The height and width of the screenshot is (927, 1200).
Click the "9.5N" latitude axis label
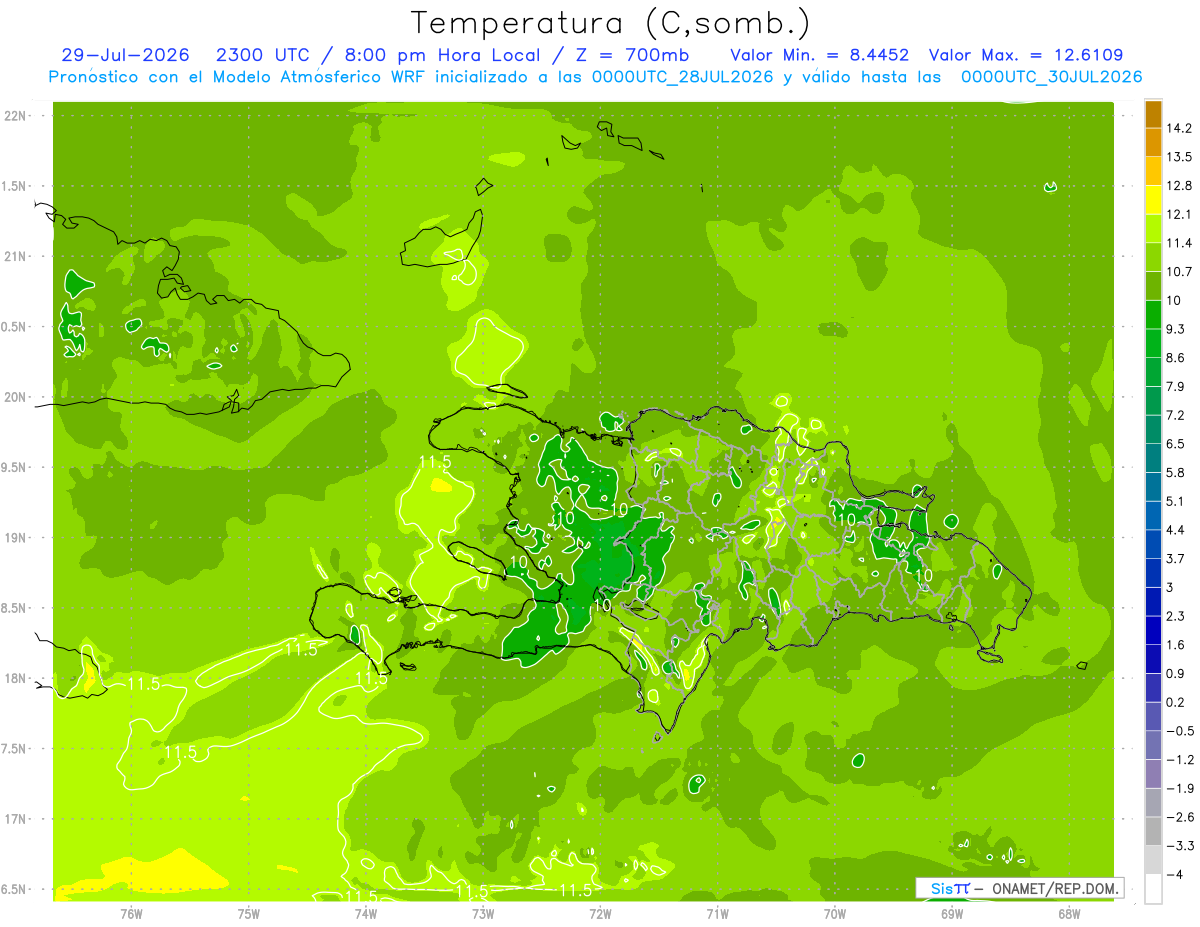point(15,468)
